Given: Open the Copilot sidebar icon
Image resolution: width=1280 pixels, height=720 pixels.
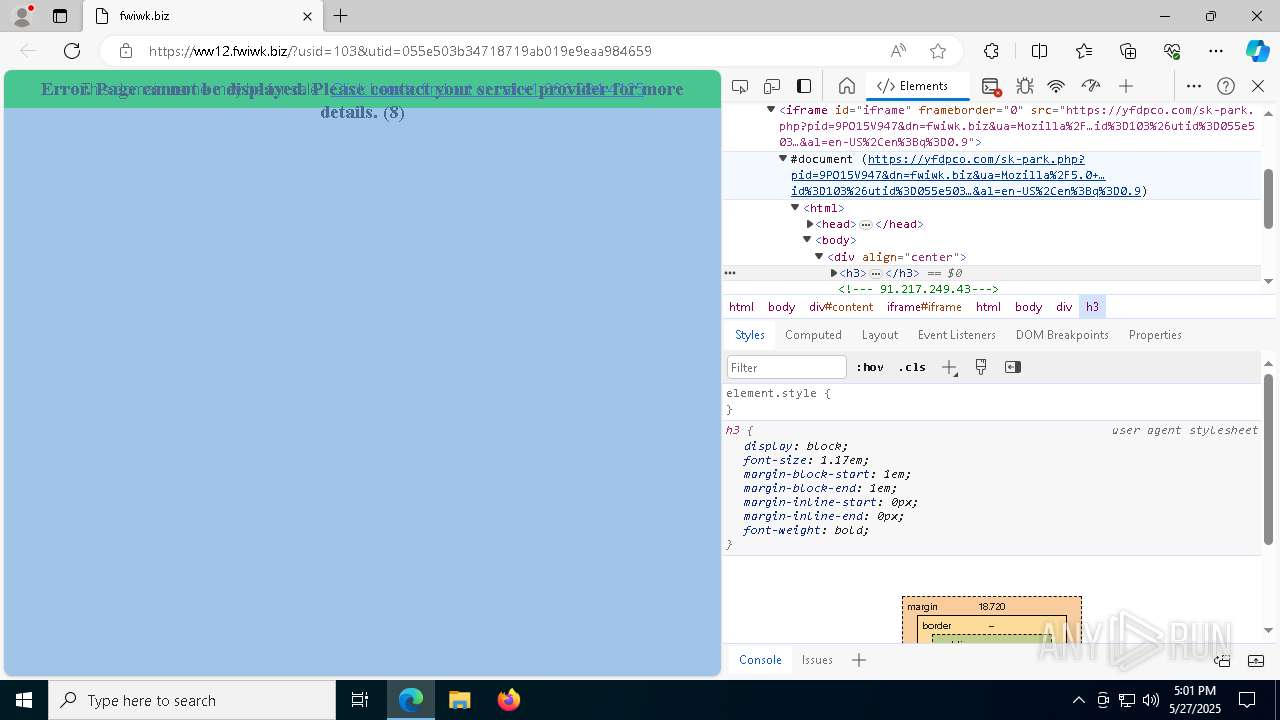Looking at the screenshot, I should point(1257,51).
